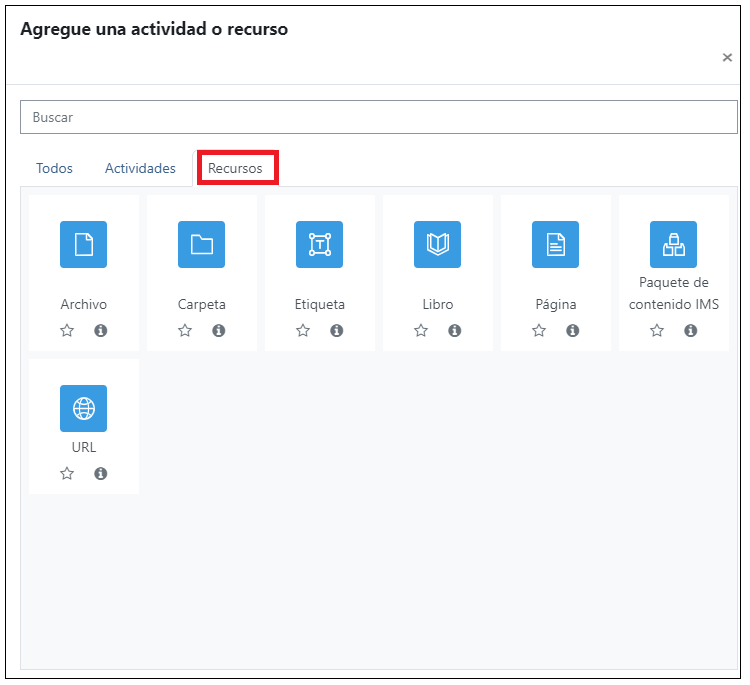This screenshot has height=685, width=750.
Task: Select the Recursos tab
Action: coord(235,168)
